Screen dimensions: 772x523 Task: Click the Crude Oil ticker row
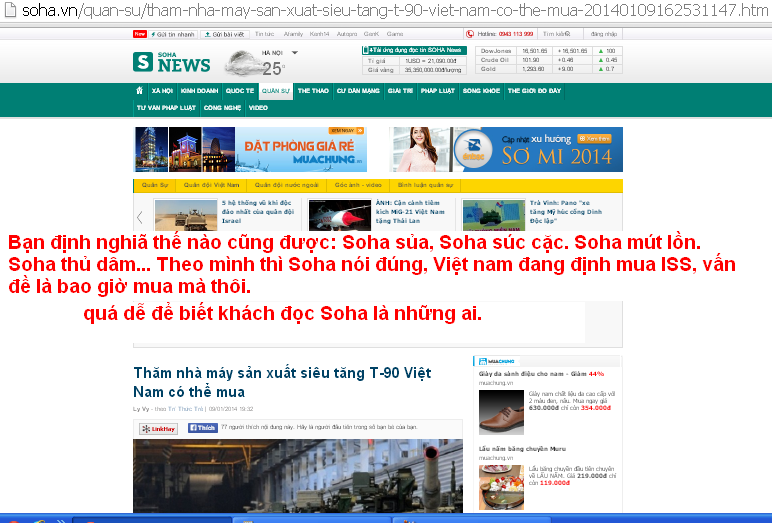coord(548,60)
